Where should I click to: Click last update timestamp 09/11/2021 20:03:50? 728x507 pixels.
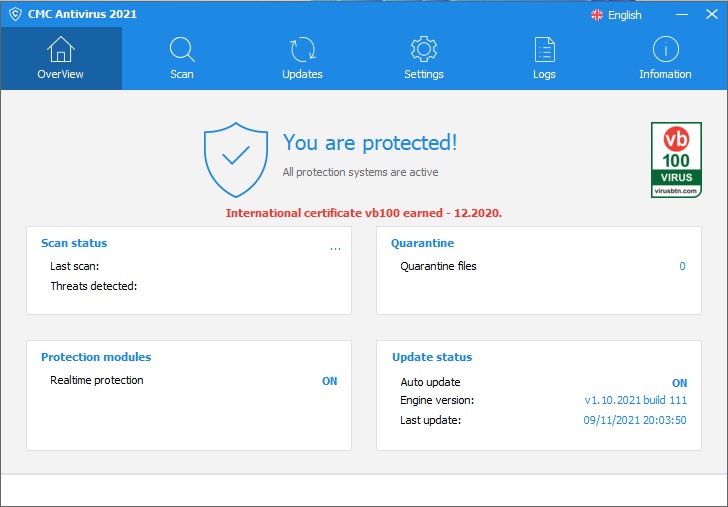(635, 420)
